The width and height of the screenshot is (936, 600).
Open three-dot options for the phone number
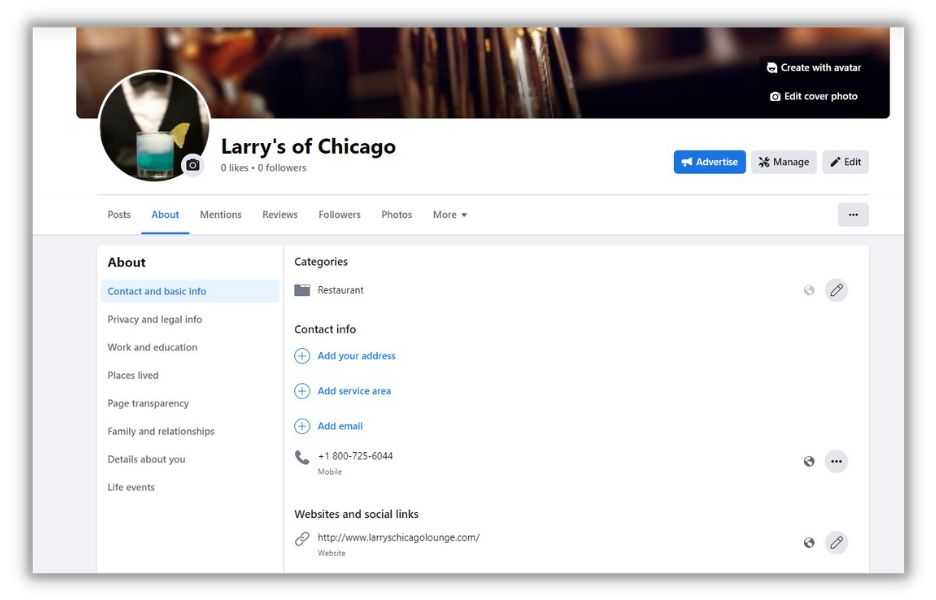coord(836,462)
